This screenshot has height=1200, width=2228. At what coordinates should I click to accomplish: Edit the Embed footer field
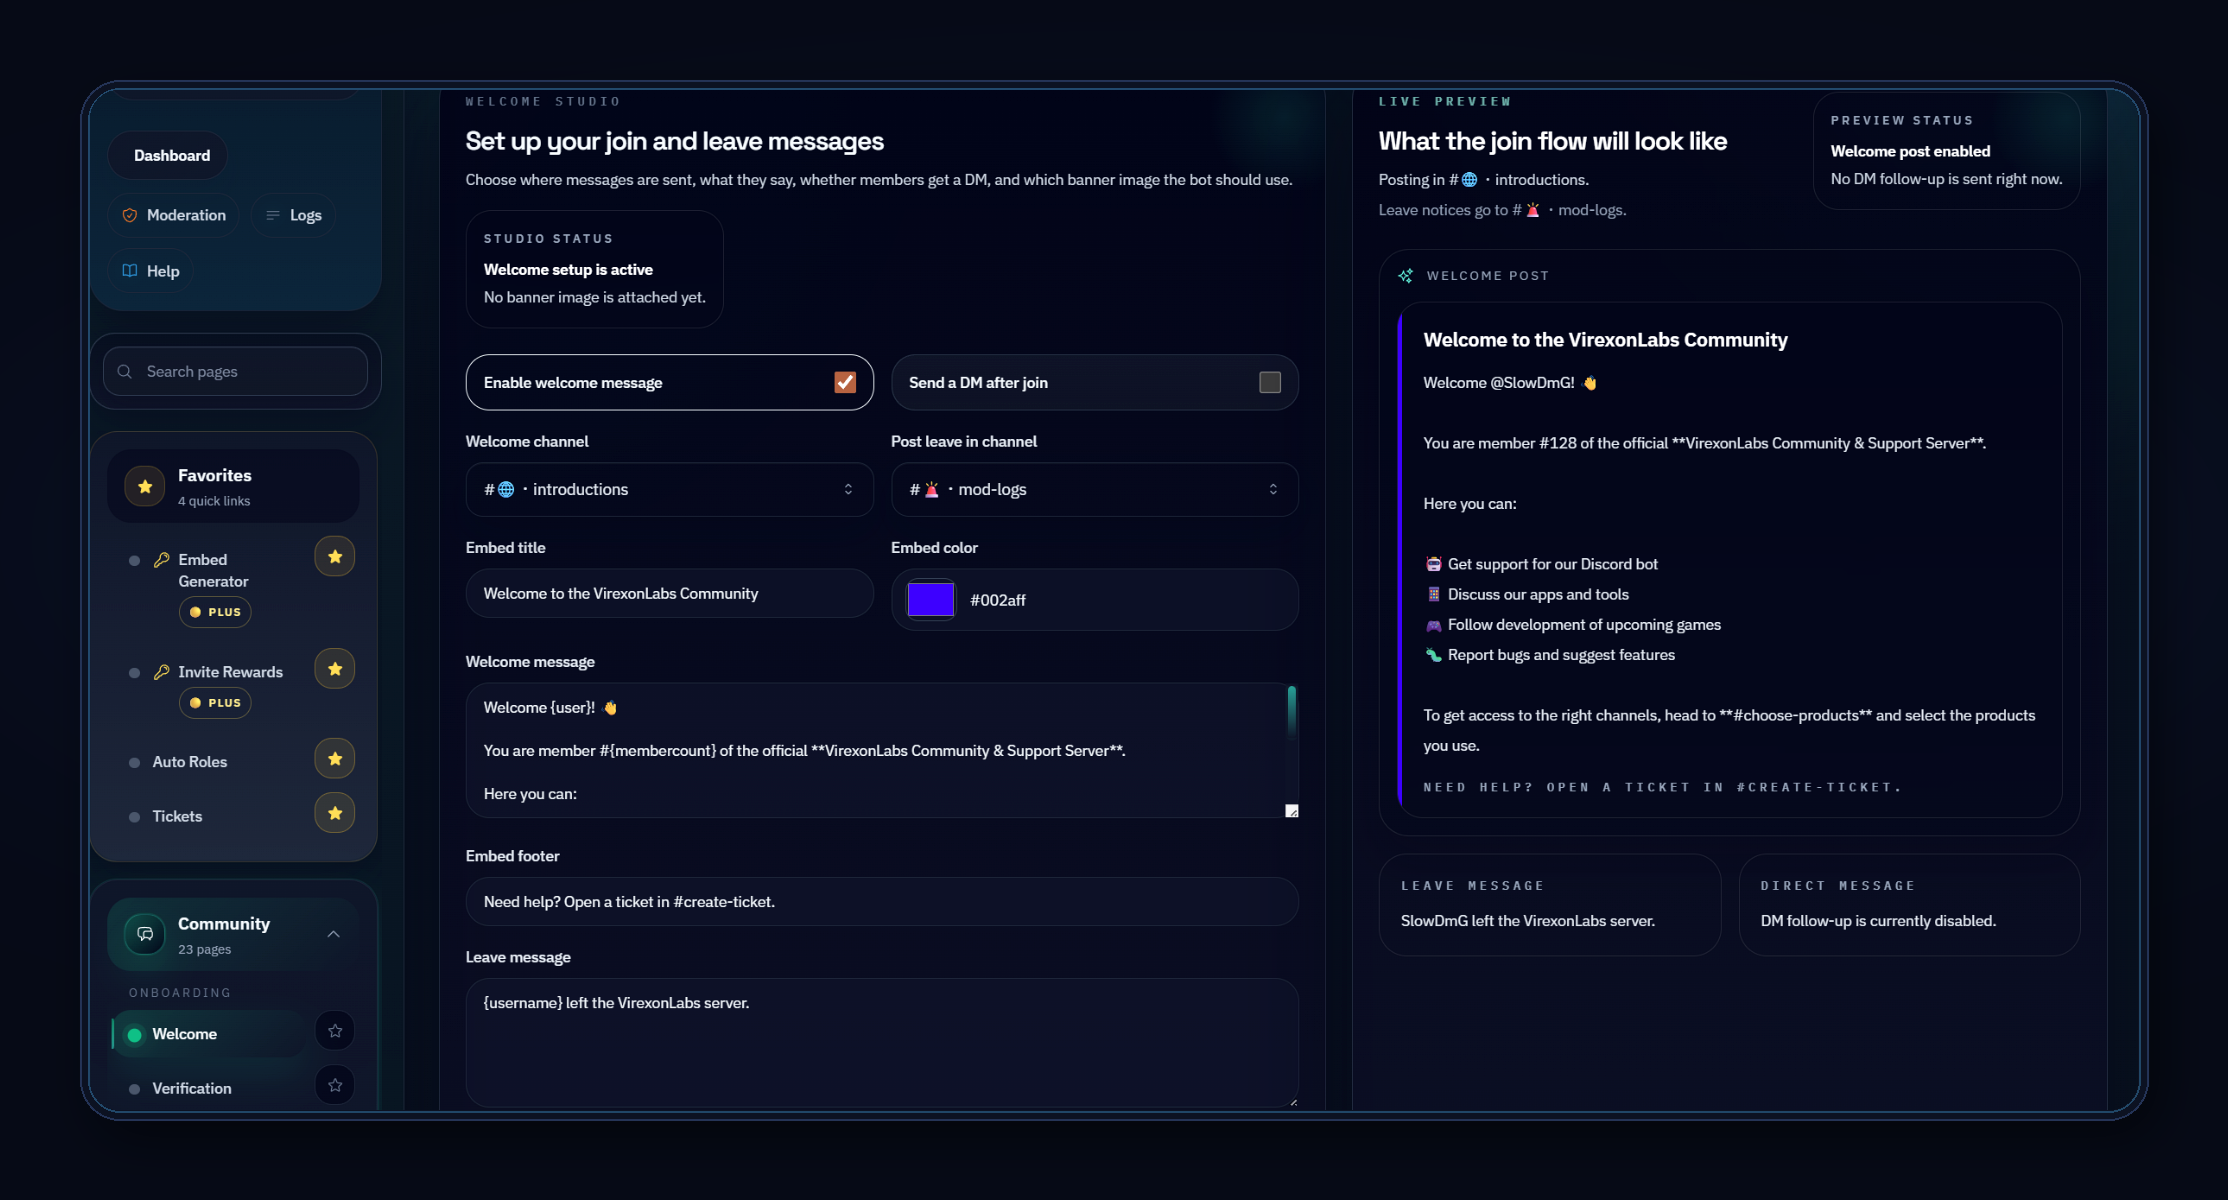click(x=882, y=902)
